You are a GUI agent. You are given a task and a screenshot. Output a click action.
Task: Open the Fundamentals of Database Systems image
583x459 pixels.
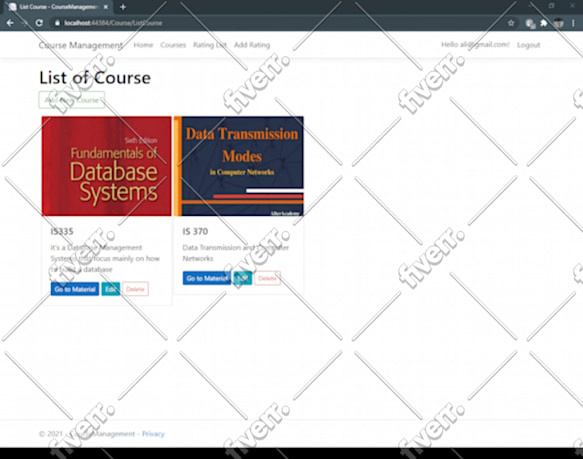[x=106, y=166]
